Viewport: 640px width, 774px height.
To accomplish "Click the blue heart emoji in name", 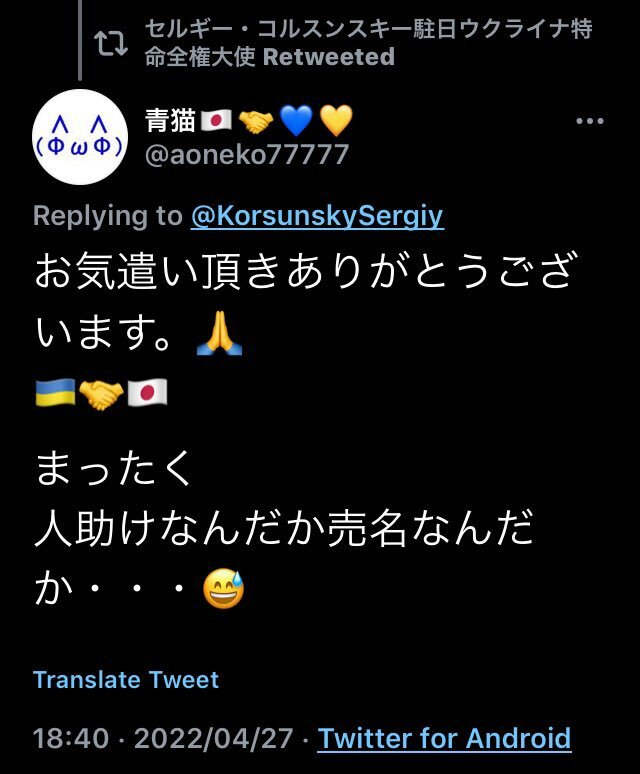I will coord(296,121).
